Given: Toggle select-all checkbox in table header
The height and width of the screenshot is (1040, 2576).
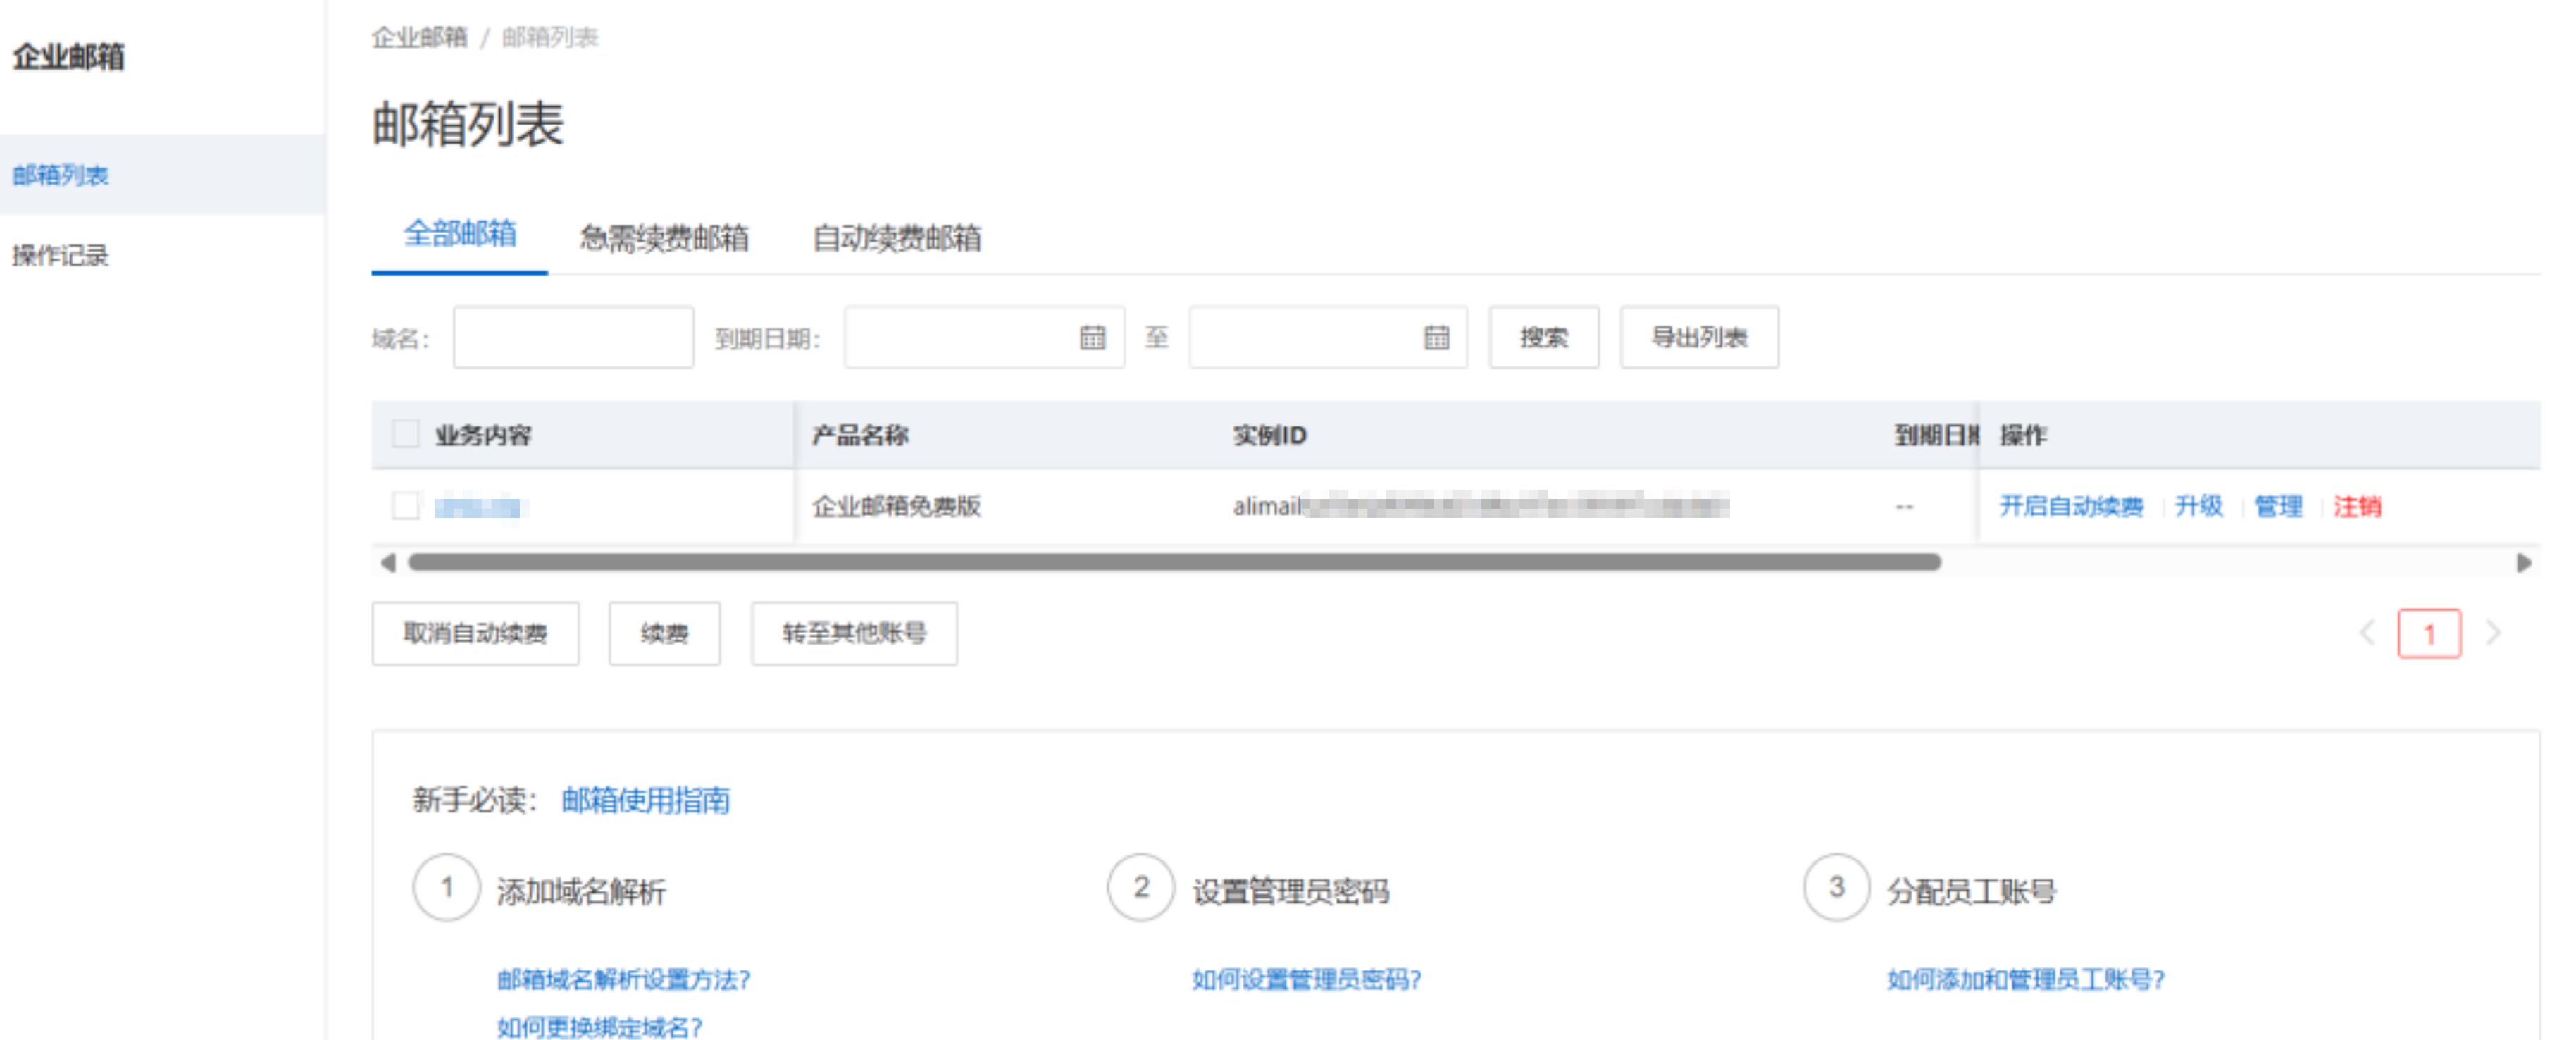Looking at the screenshot, I should [x=405, y=434].
